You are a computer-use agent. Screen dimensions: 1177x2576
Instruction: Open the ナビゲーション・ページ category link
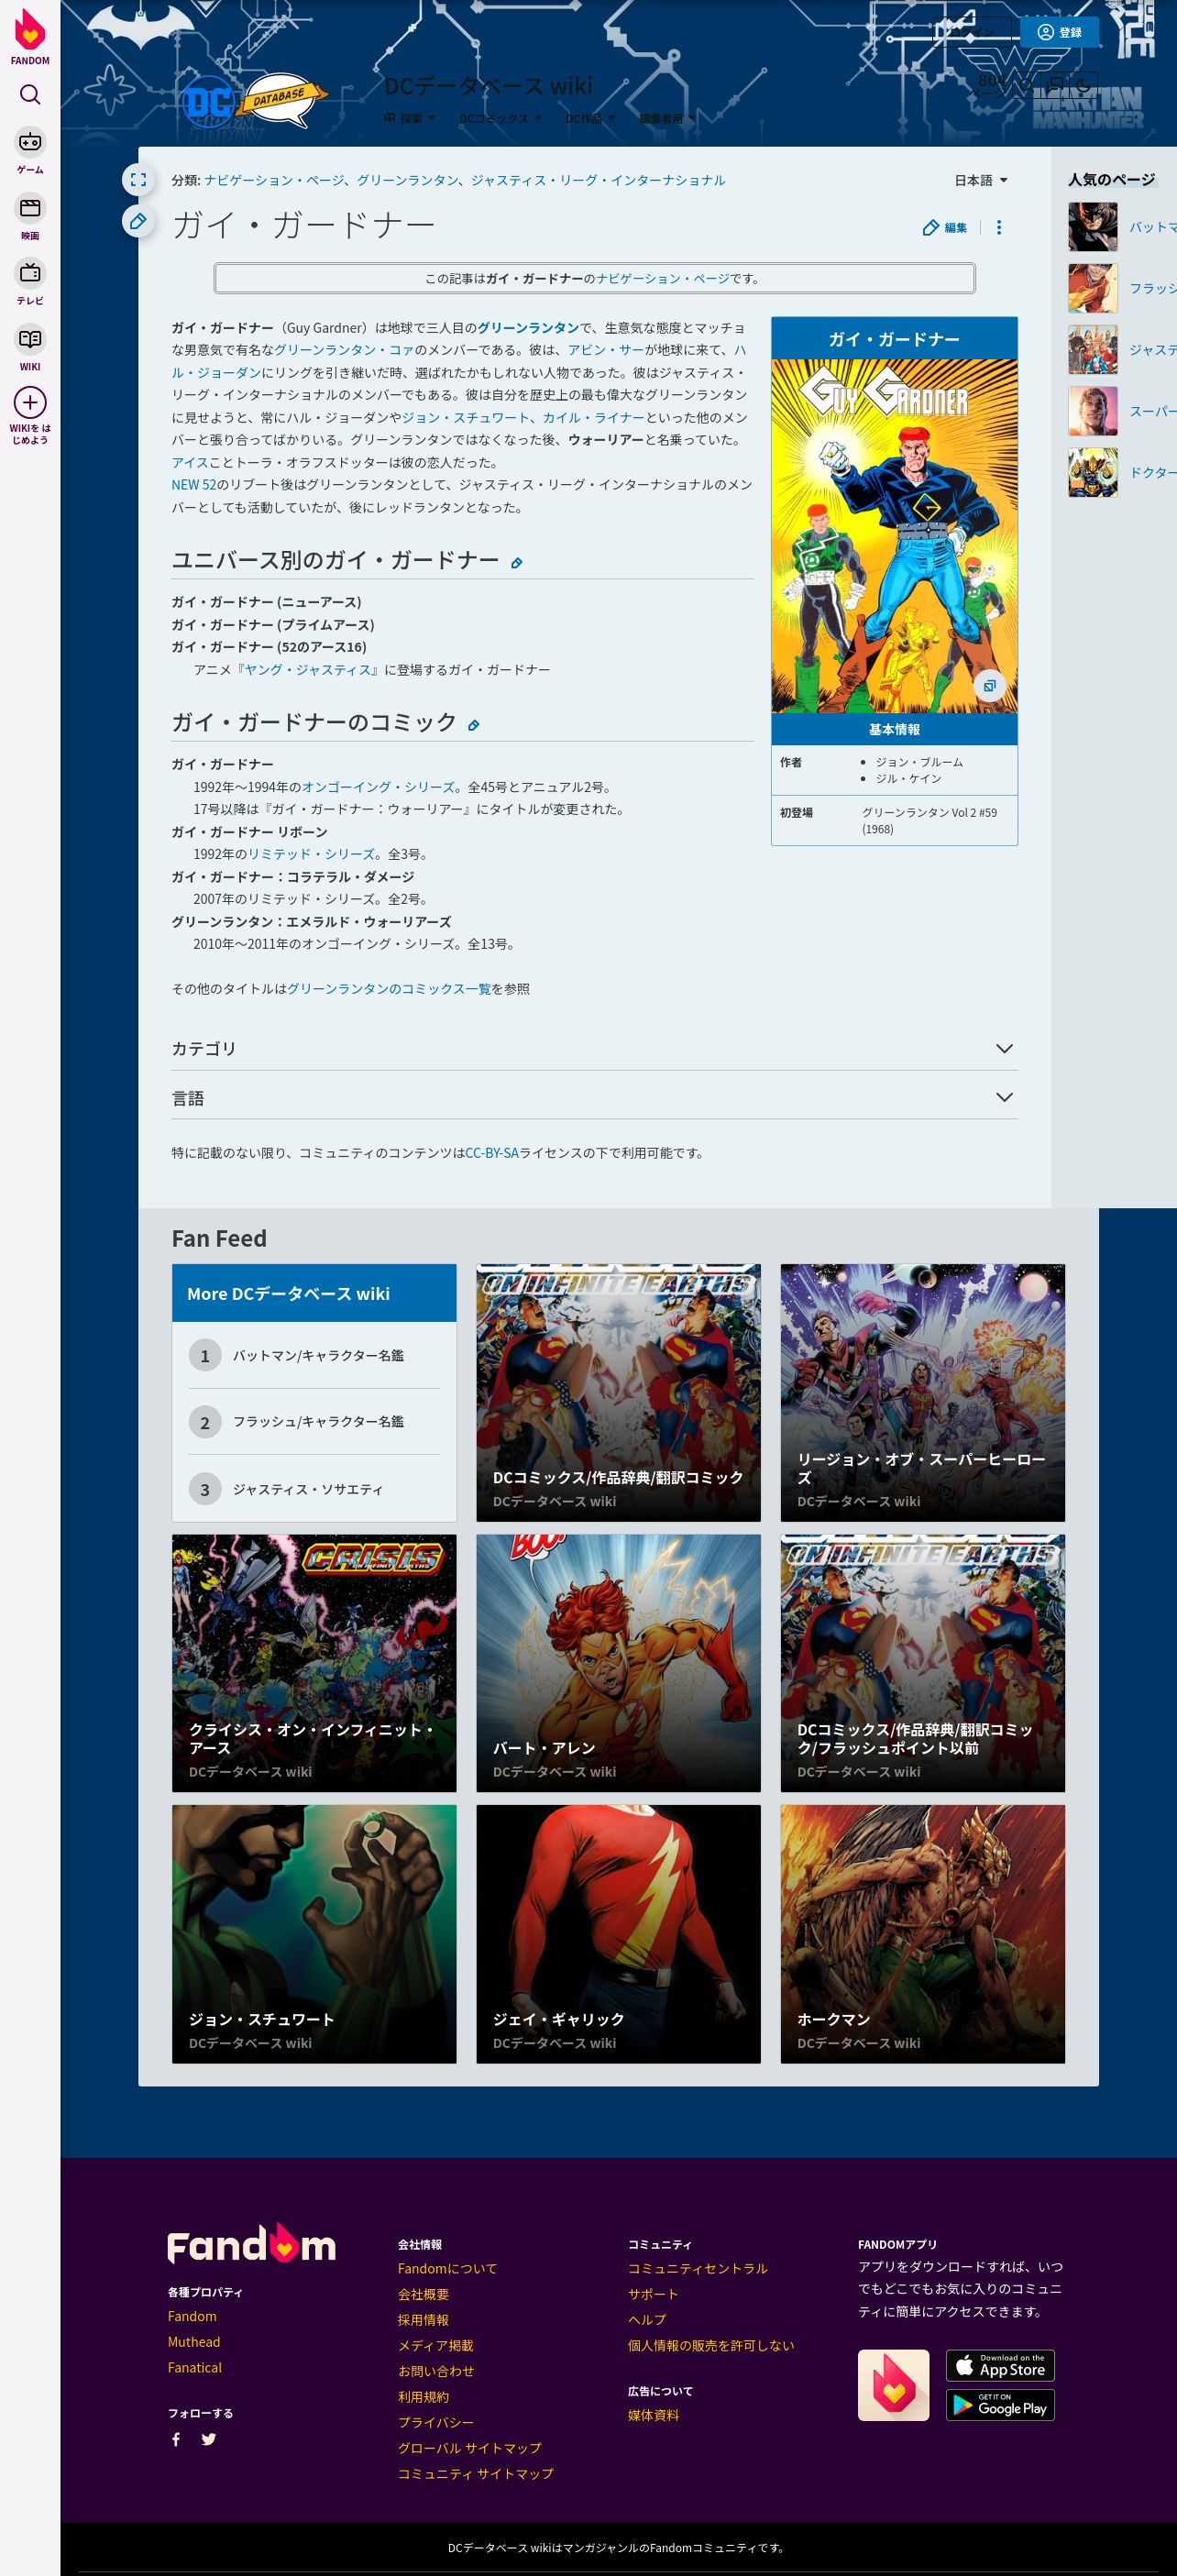point(274,180)
